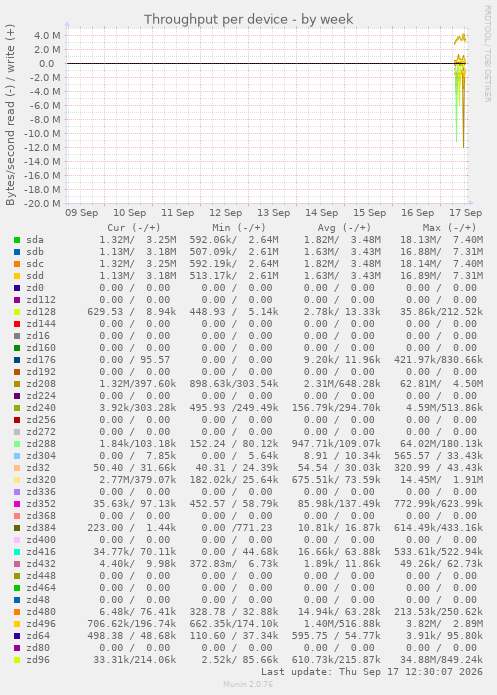
Task: Click the 'zd480' device label
Action: (x=41, y=612)
